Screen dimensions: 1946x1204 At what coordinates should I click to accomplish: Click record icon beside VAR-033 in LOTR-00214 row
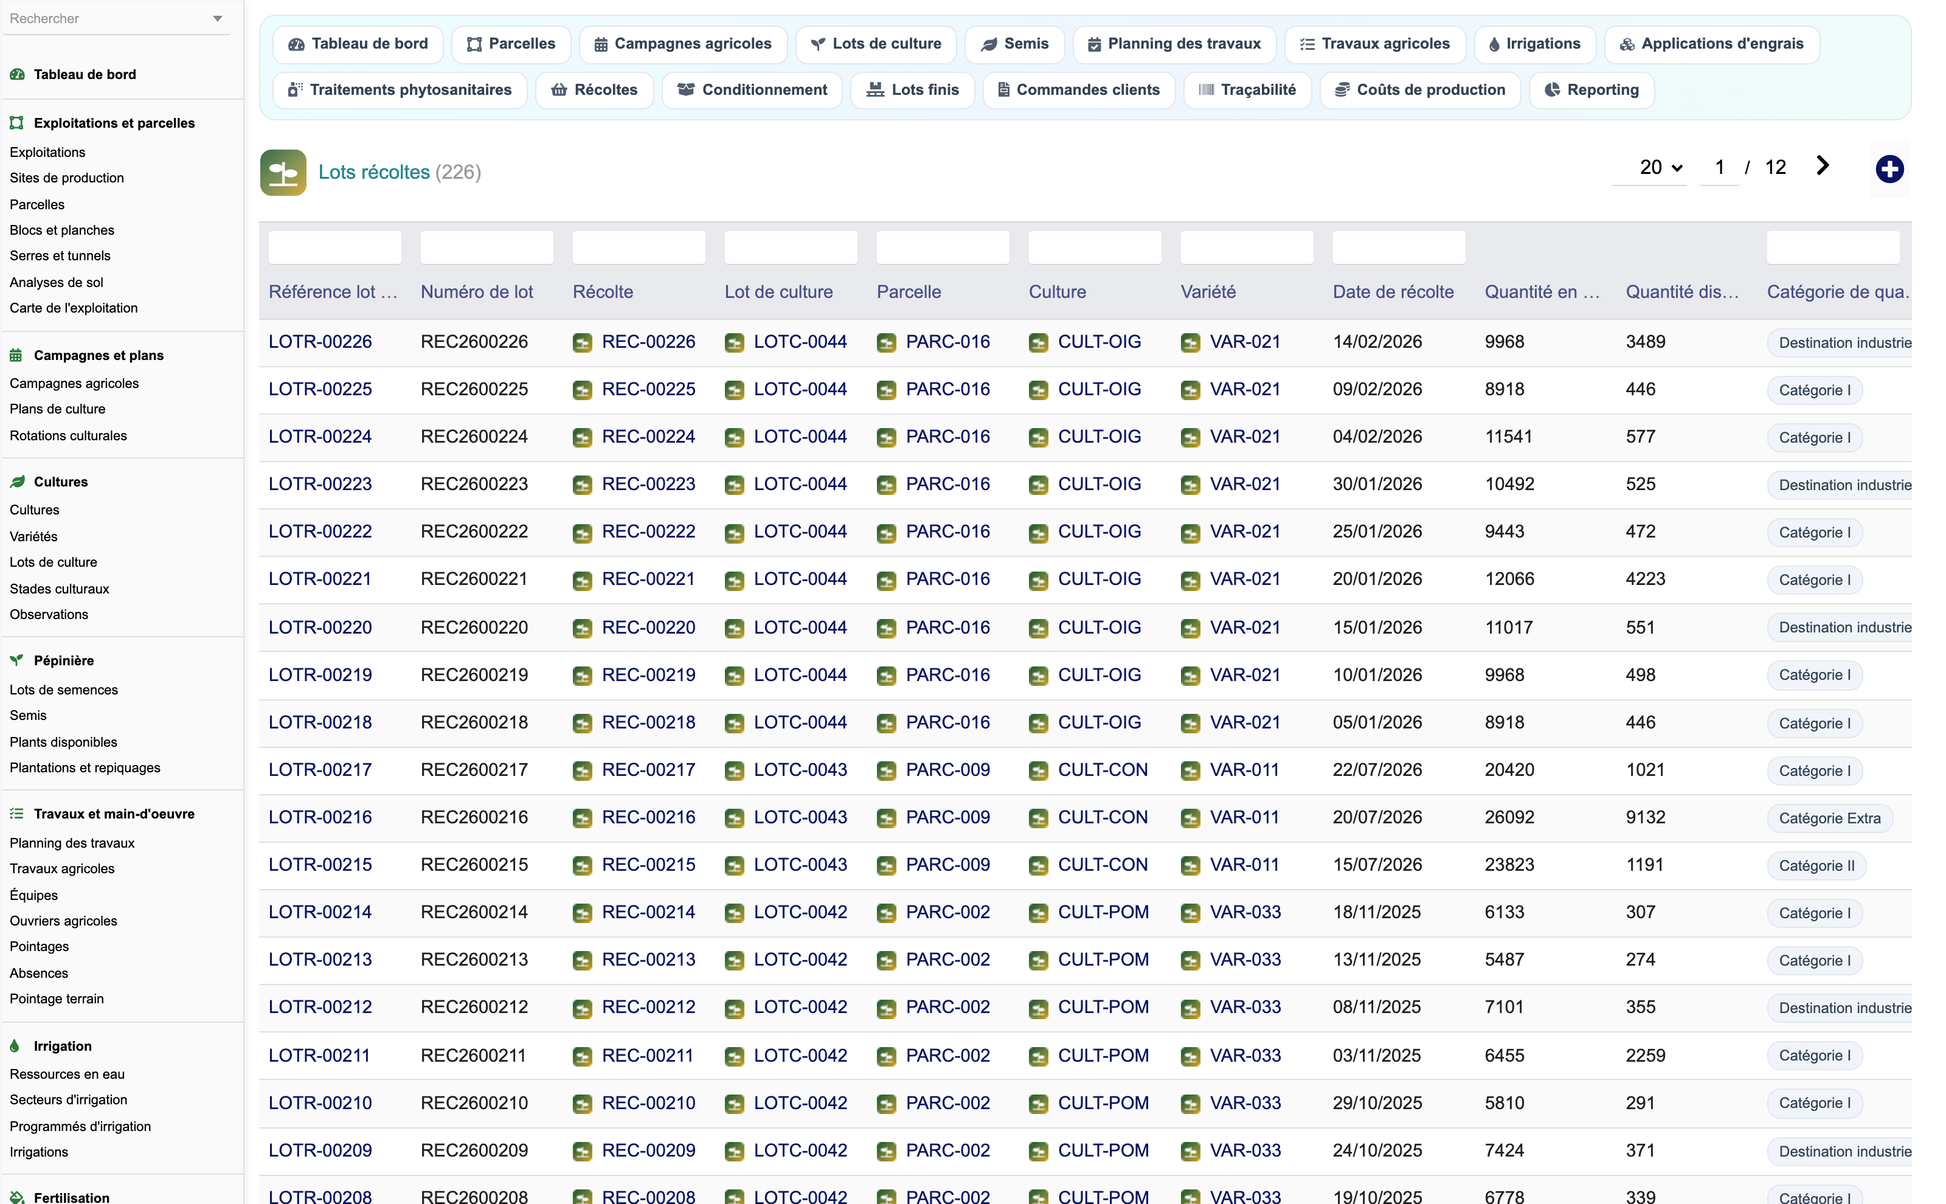[1190, 913]
